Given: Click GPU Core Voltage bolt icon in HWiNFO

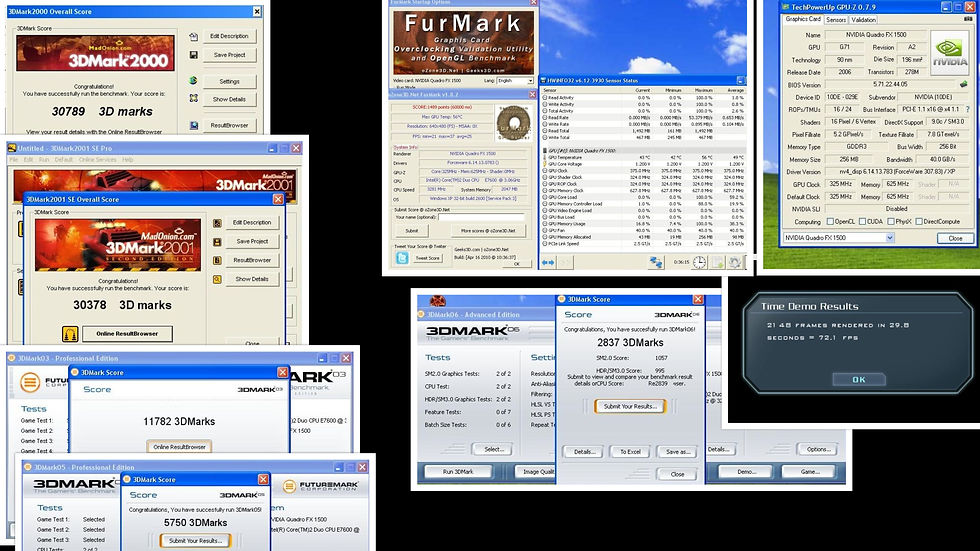Looking at the screenshot, I should tap(544, 164).
